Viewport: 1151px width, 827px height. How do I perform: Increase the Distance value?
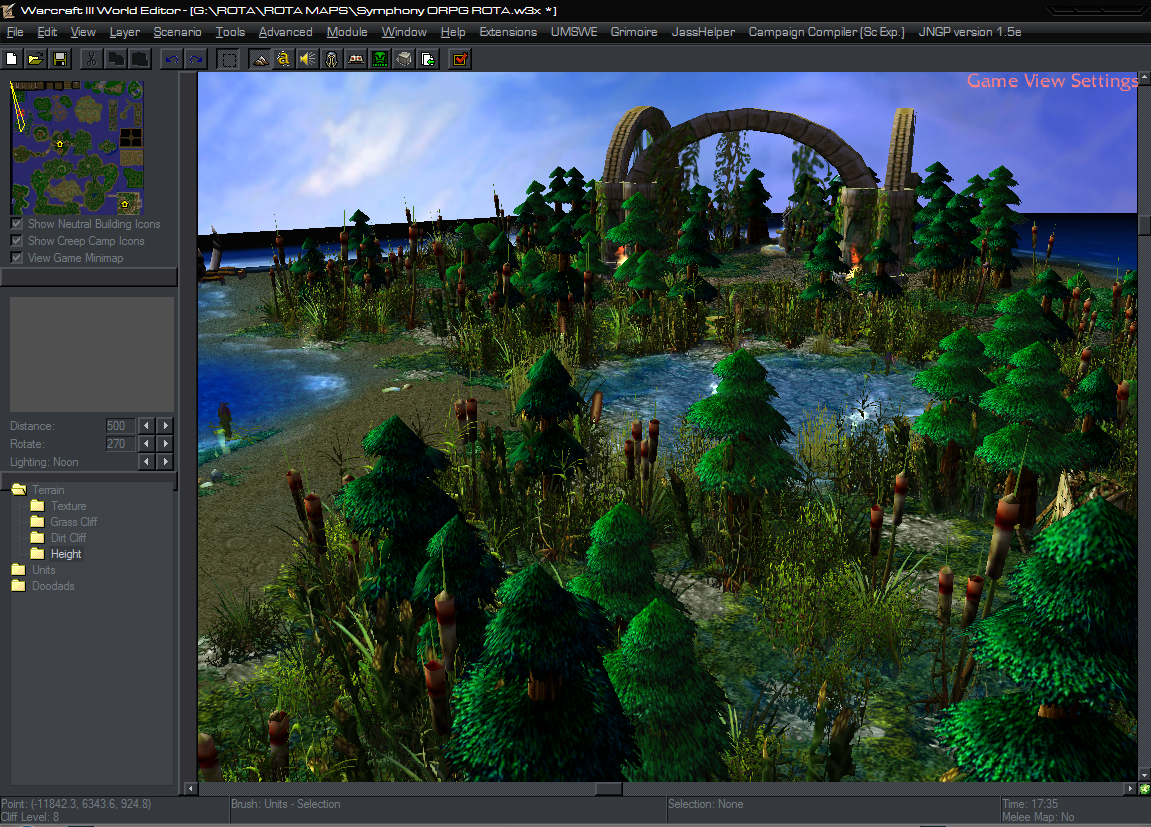click(x=166, y=426)
